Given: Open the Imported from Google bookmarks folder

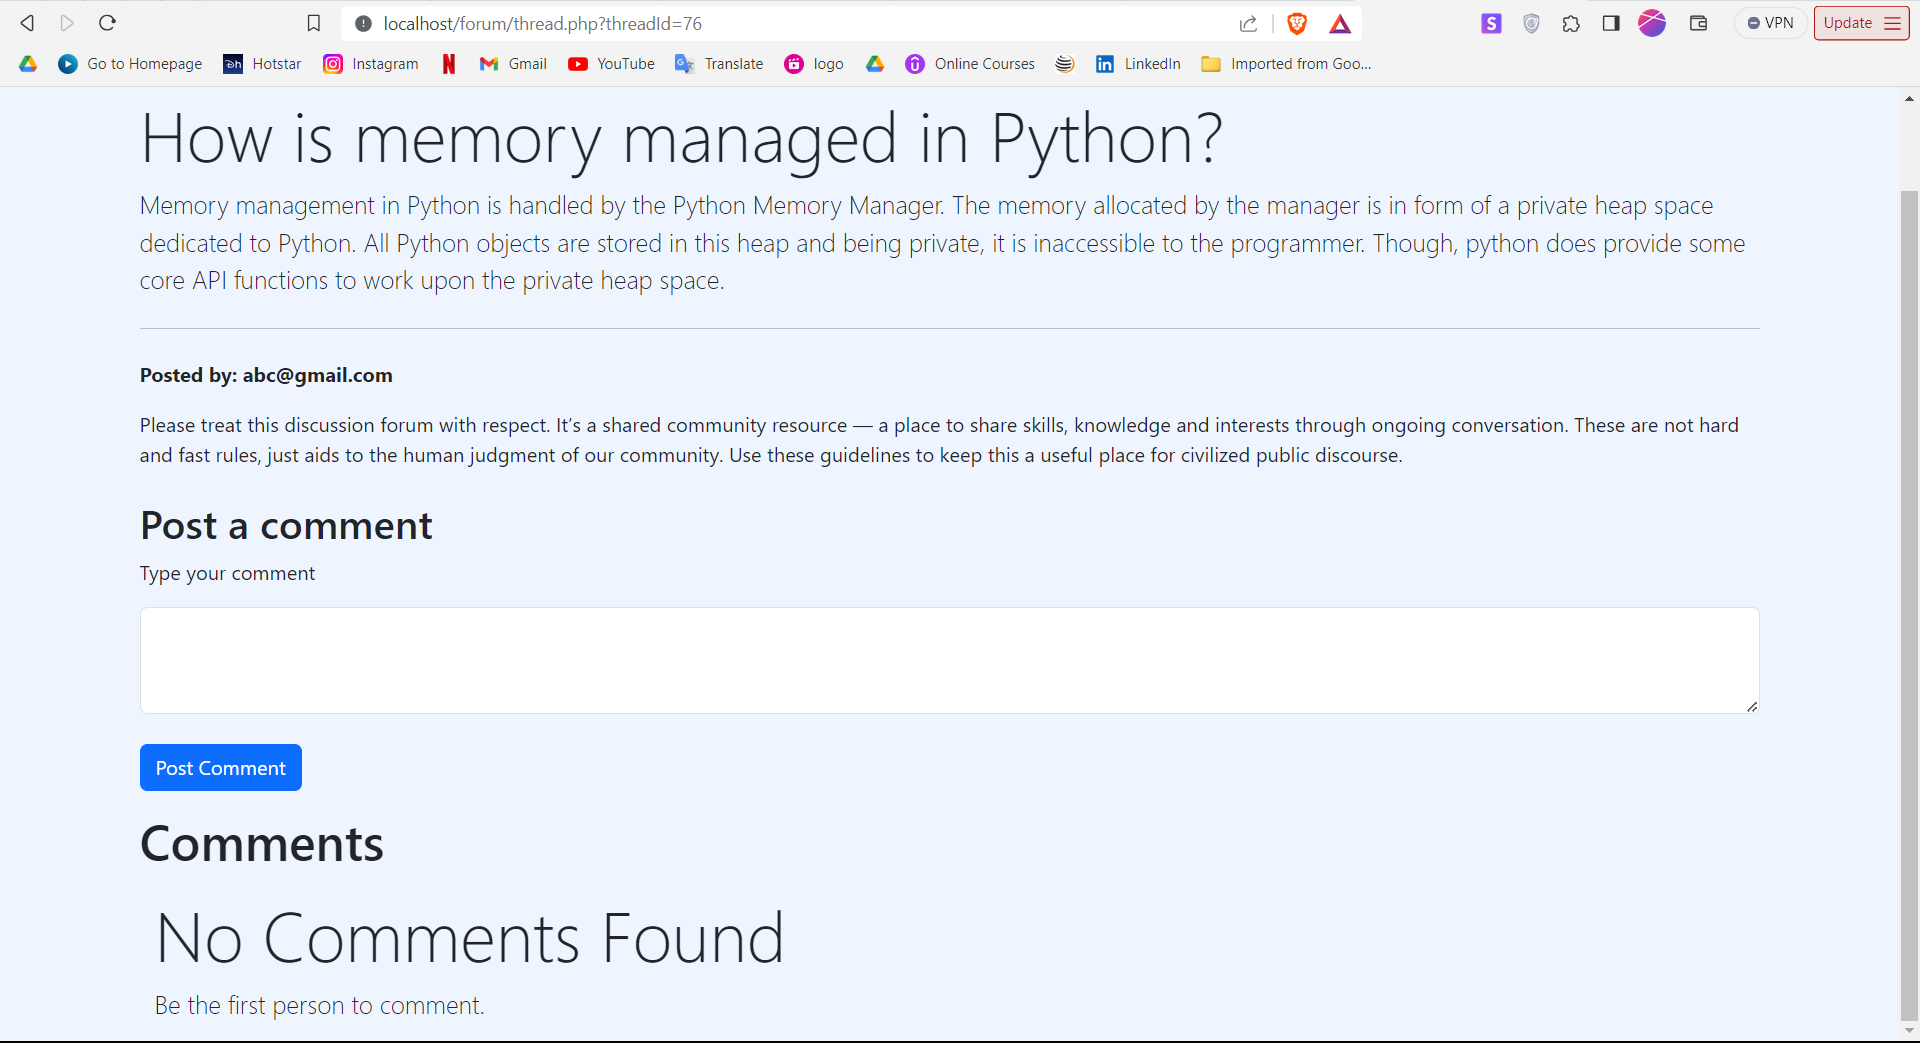Looking at the screenshot, I should tap(1287, 64).
